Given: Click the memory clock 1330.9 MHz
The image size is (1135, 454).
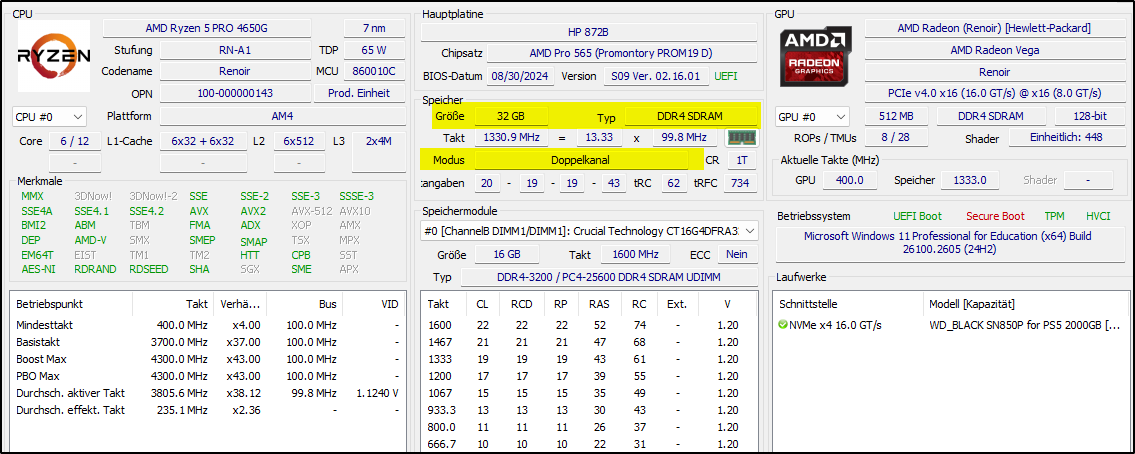Looking at the screenshot, I should [511, 138].
